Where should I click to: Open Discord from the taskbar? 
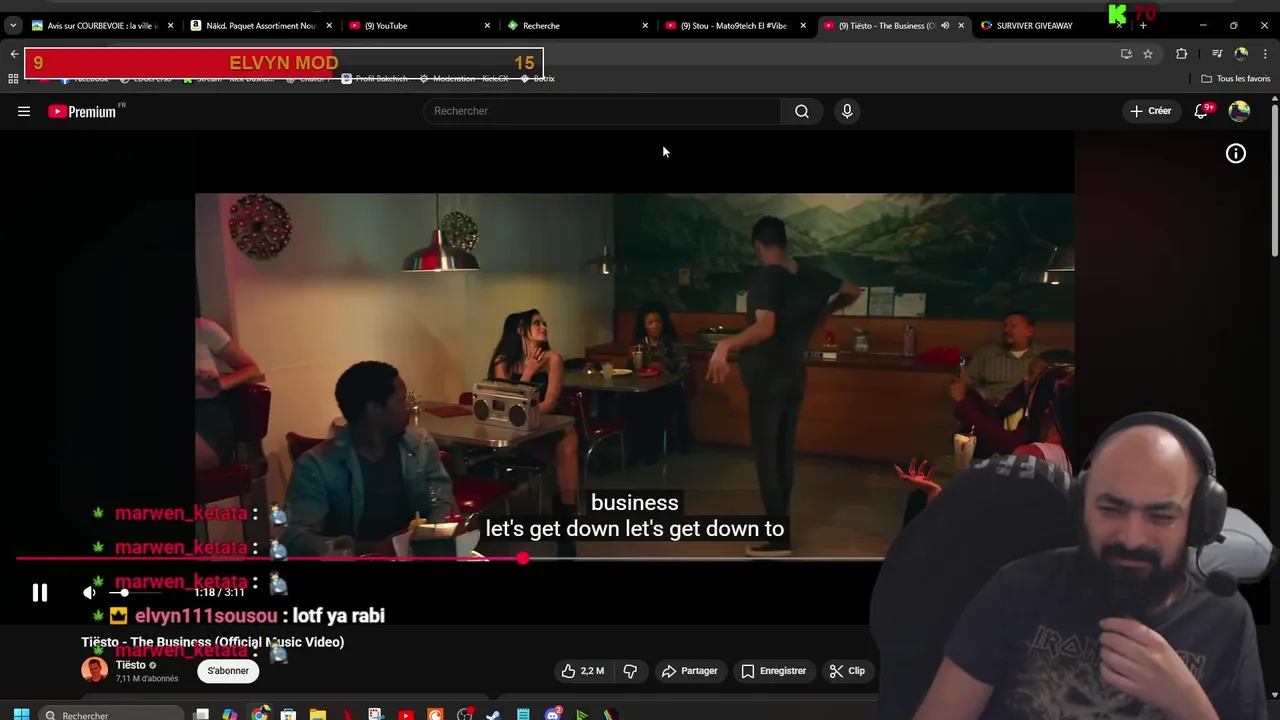[x=553, y=714]
